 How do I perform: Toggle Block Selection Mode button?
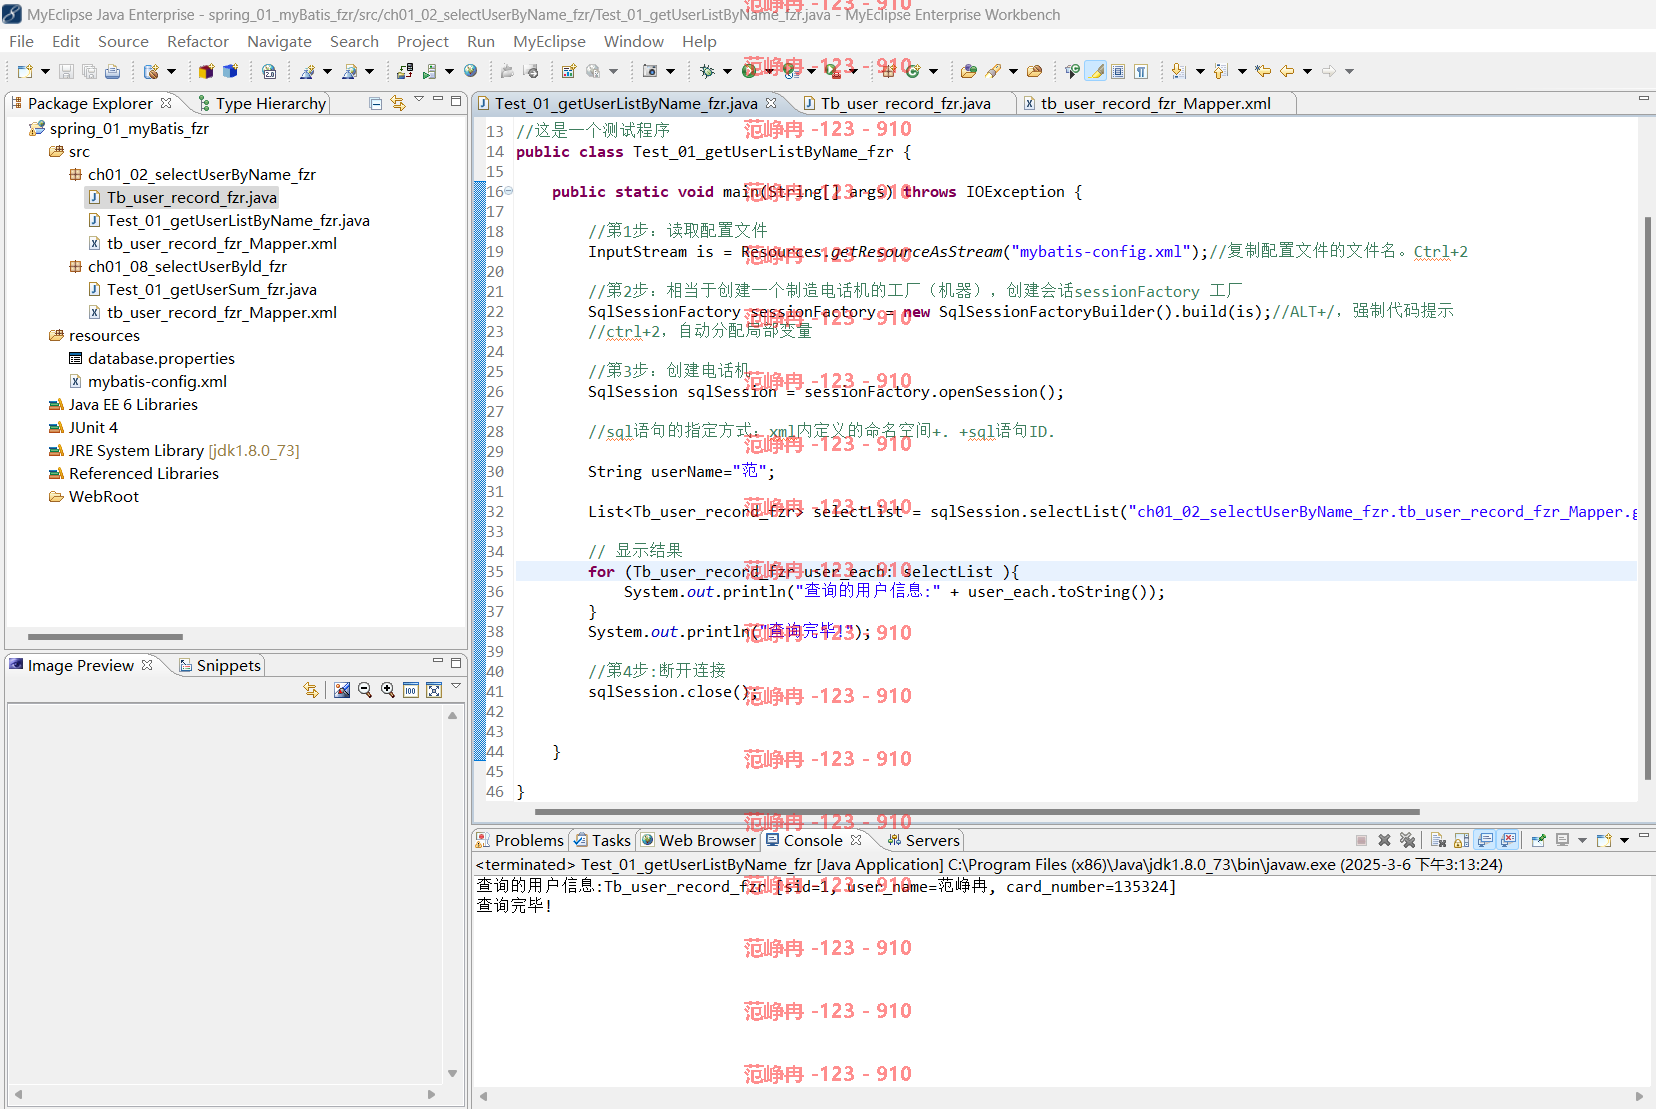1118,71
